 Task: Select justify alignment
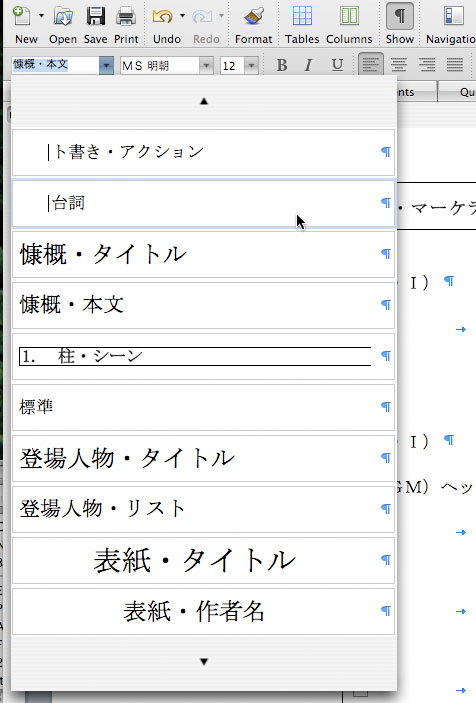454,65
